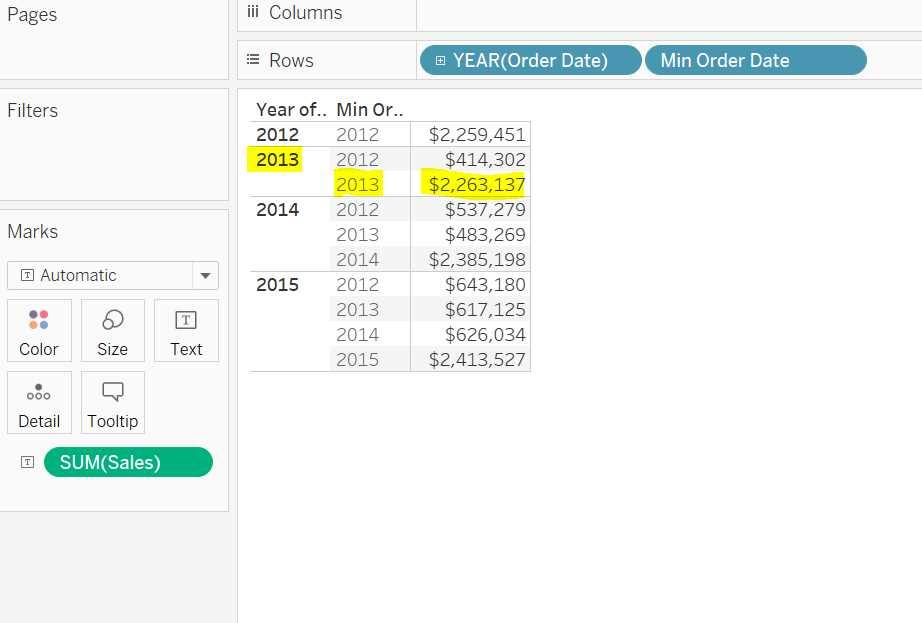The width and height of the screenshot is (922, 623).
Task: Select the highlighted 2013 year row header
Action: [x=277, y=159]
